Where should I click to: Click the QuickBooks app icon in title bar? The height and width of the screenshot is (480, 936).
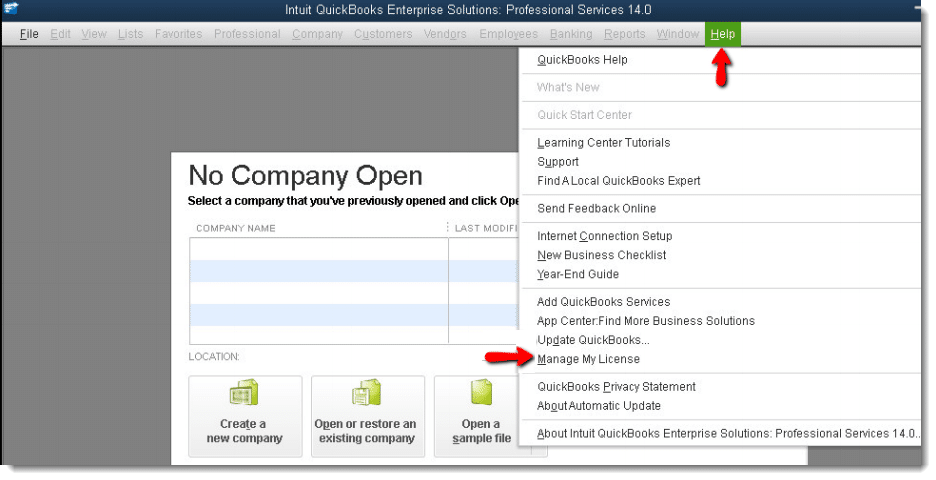point(10,8)
